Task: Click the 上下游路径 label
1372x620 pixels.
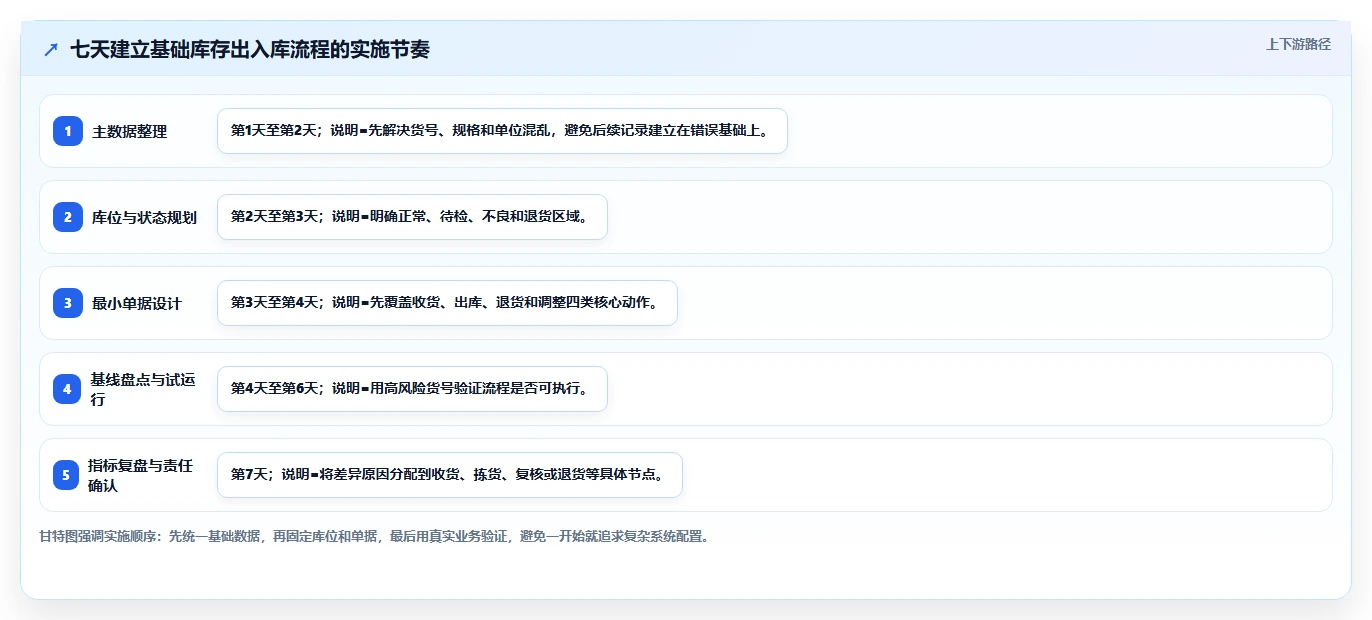Action: tap(1298, 44)
